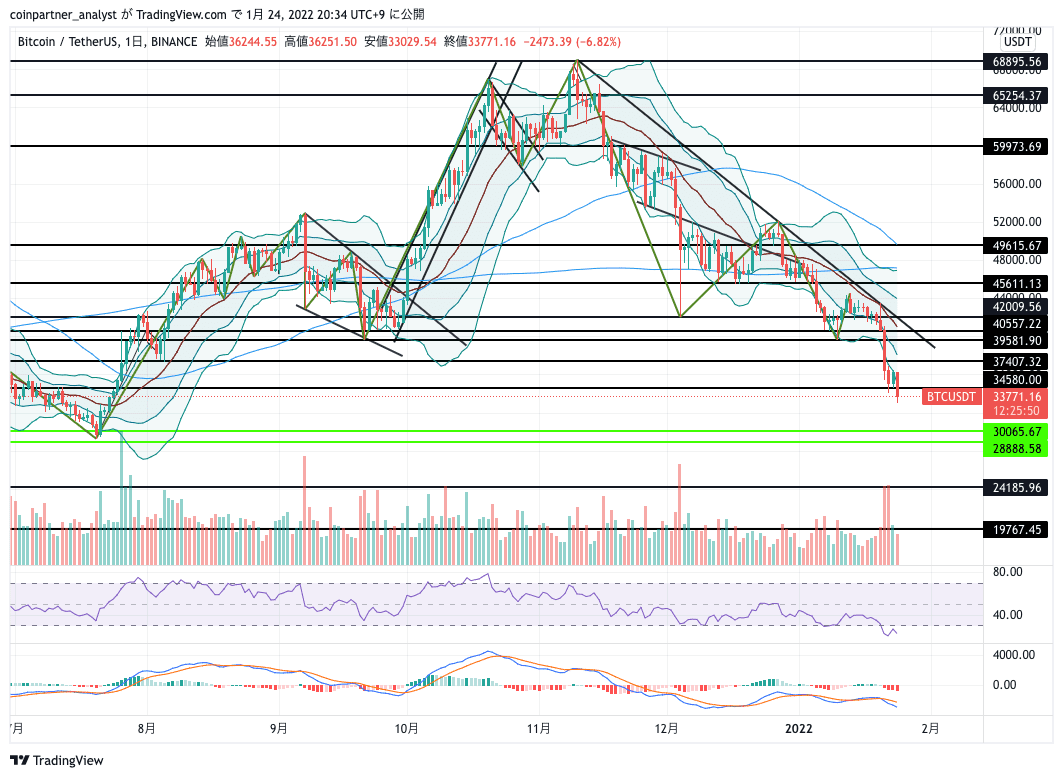Click the red BTCUSDT symbol tag
1063x778 pixels.
point(951,397)
